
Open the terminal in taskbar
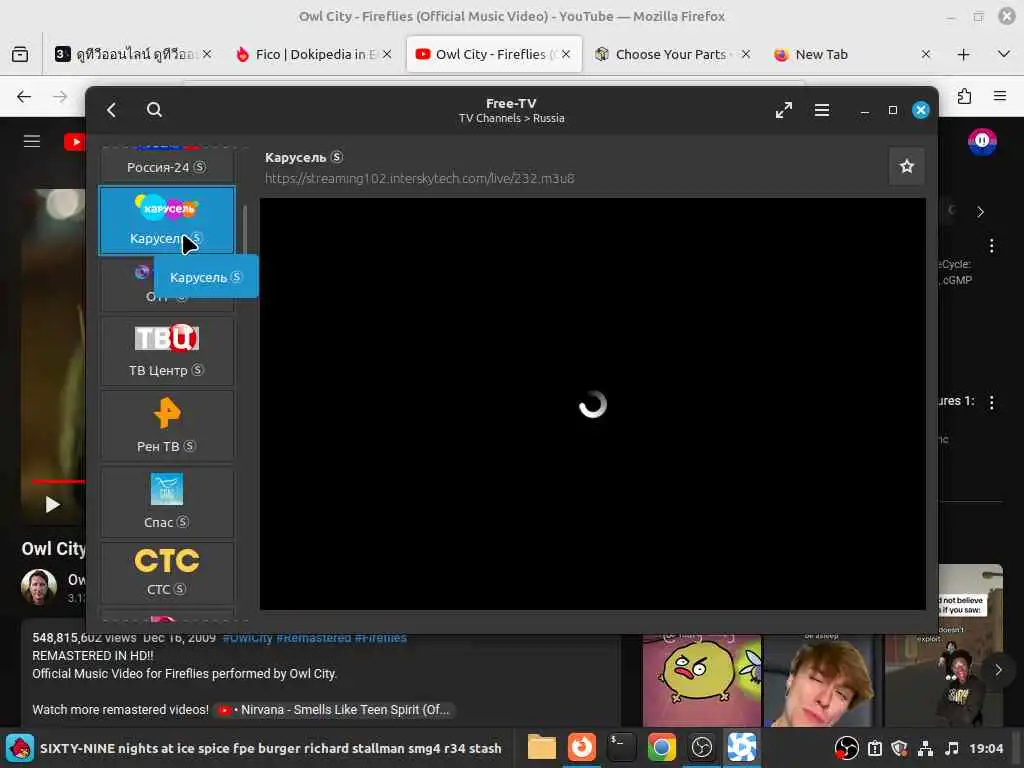pos(620,748)
